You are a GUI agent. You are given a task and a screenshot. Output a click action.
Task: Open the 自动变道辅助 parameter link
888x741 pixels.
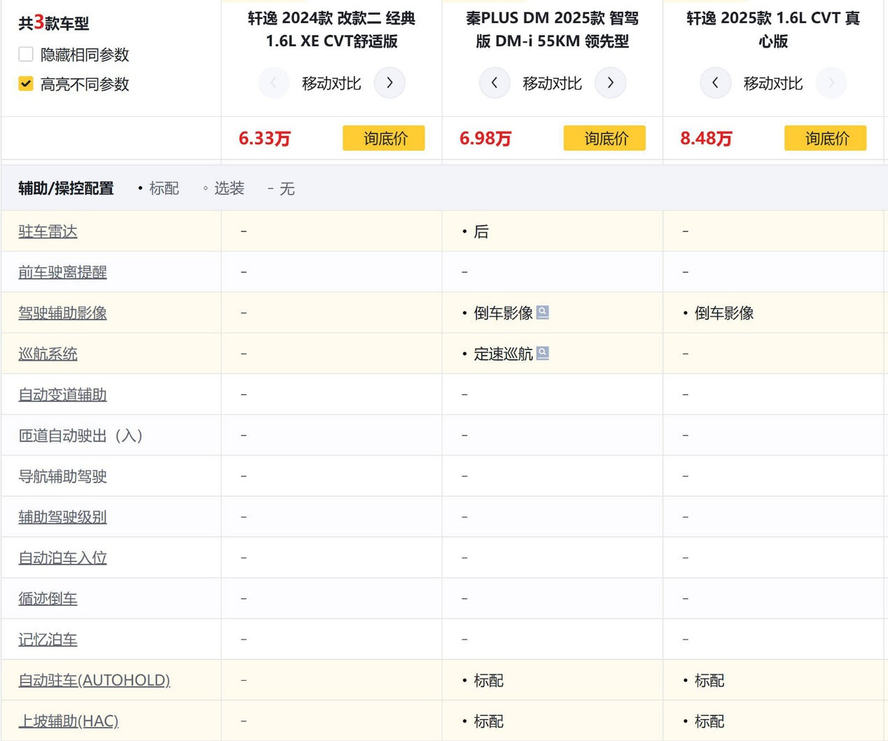(62, 394)
